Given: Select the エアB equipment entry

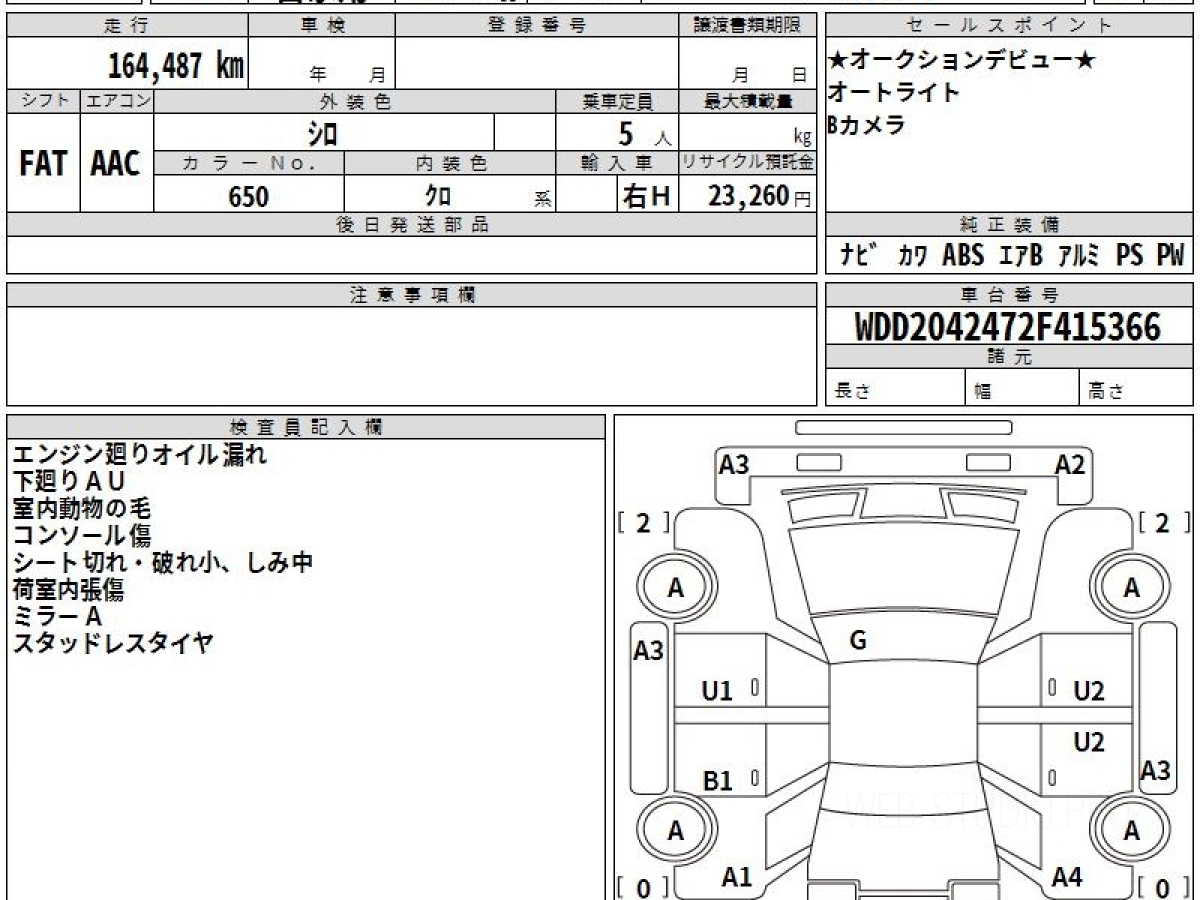Looking at the screenshot, I should 1021,256.
